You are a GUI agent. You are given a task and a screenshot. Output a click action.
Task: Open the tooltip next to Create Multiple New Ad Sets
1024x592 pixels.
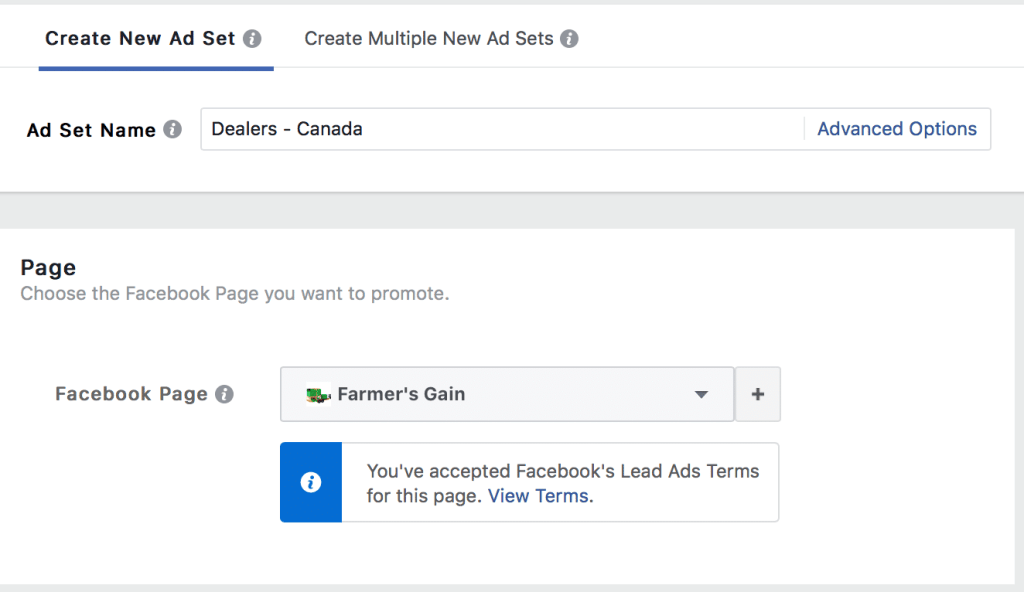[x=569, y=38]
